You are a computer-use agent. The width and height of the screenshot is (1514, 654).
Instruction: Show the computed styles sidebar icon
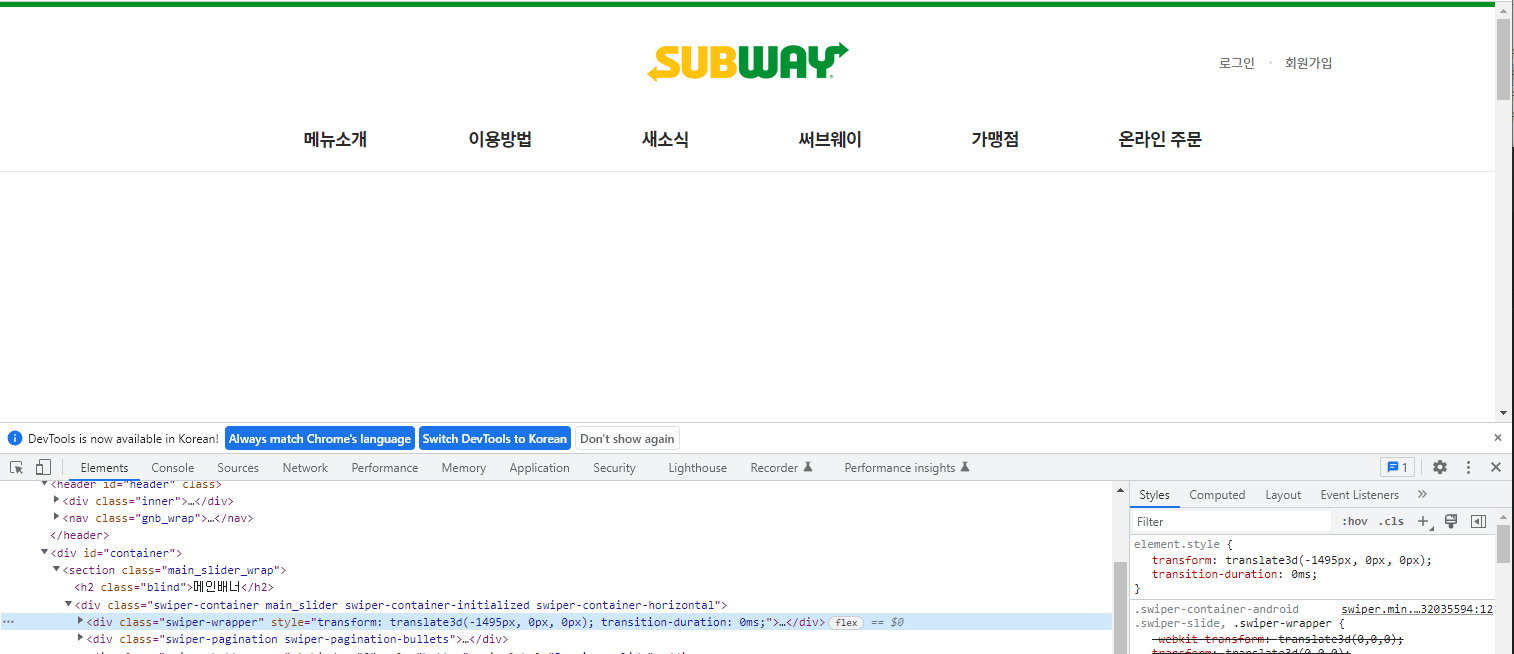tap(1479, 521)
